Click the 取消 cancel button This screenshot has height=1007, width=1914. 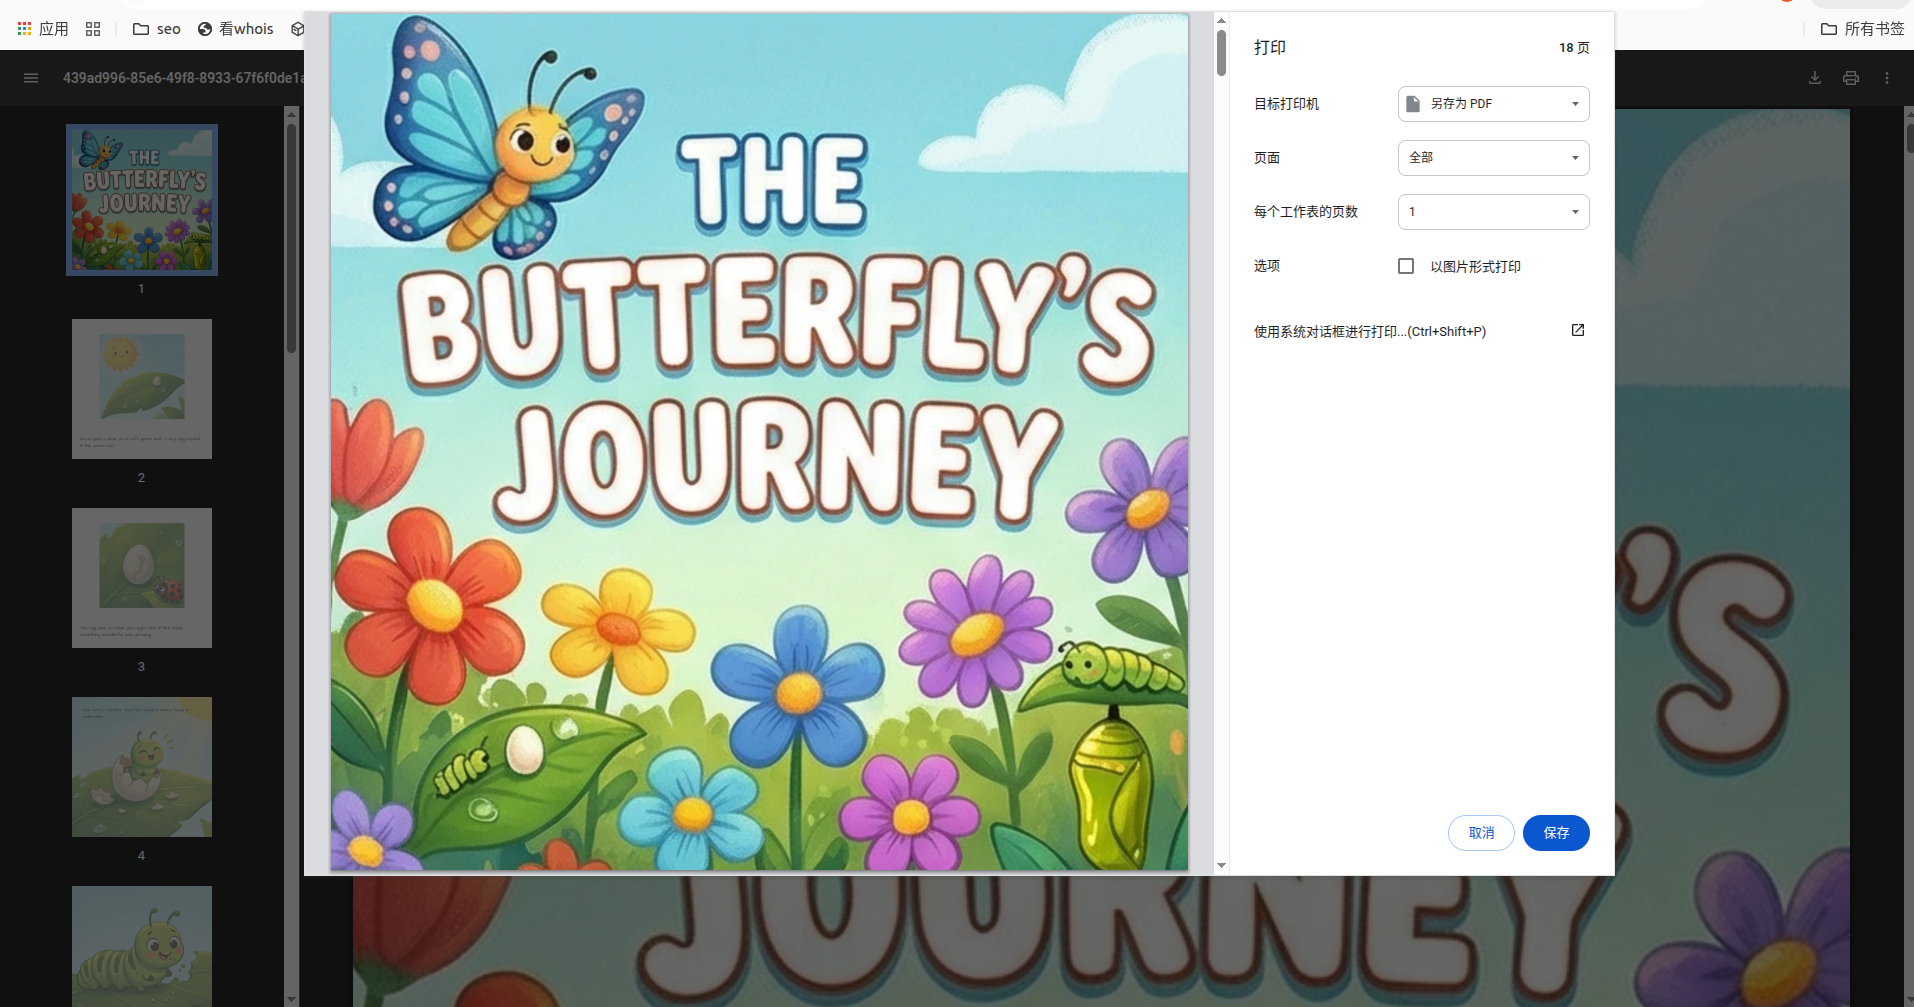[x=1481, y=833]
